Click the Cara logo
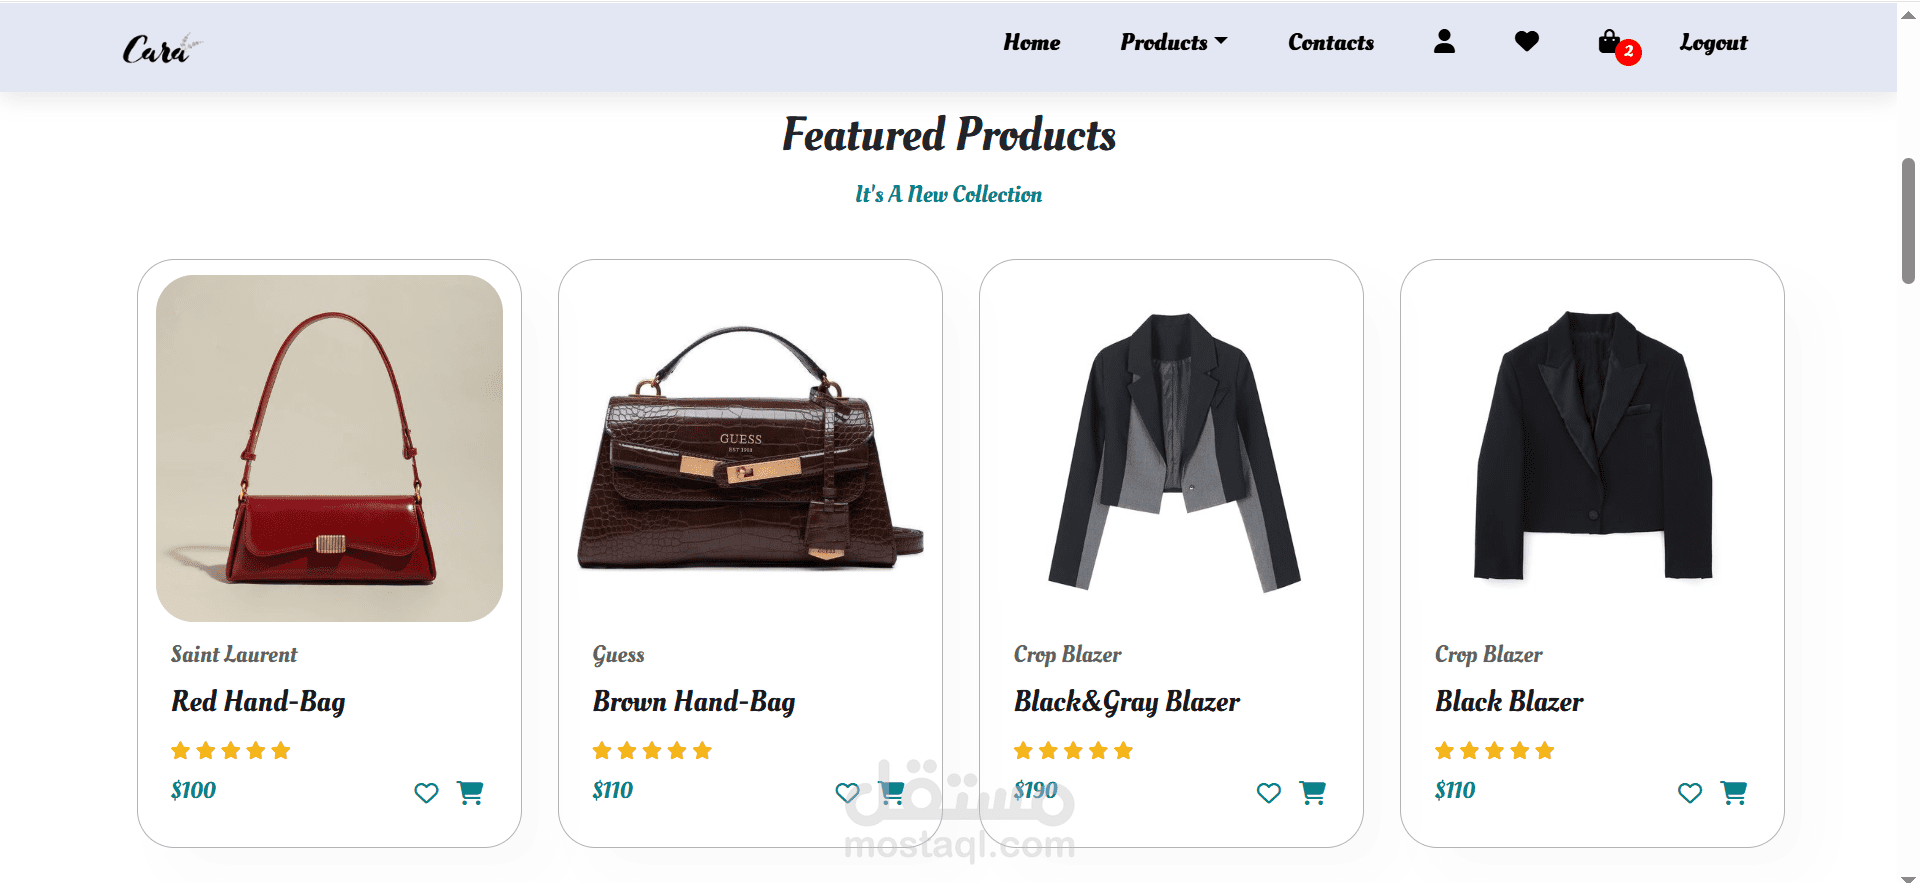1920x883 pixels. [x=158, y=45]
